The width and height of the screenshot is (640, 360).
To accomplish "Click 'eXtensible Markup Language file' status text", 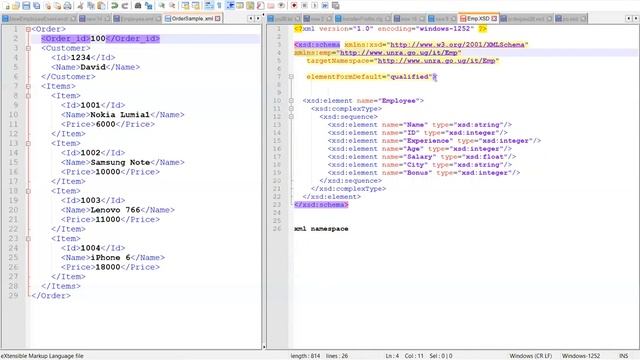I will click(x=42, y=356).
